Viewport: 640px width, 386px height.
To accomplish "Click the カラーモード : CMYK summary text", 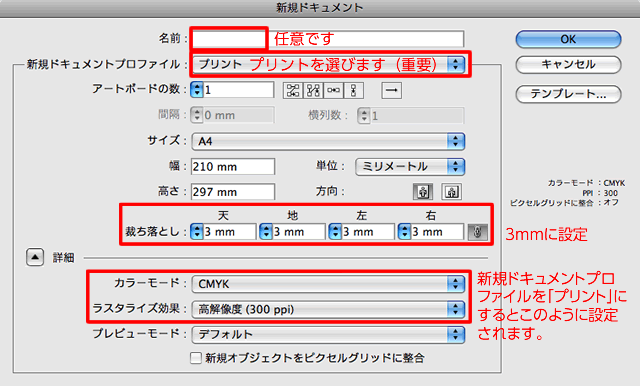I will point(587,183).
